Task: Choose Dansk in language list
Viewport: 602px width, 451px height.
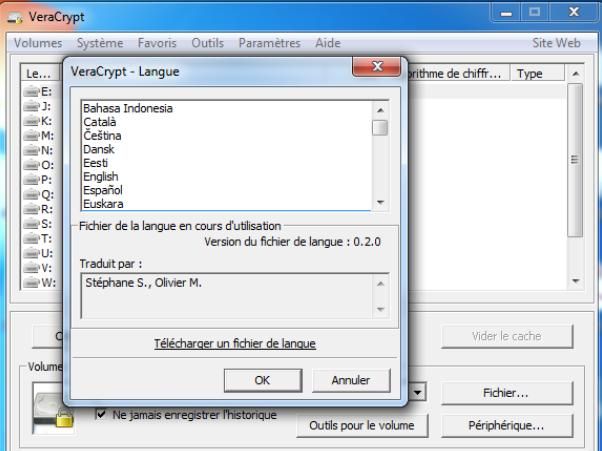Action: [227, 149]
